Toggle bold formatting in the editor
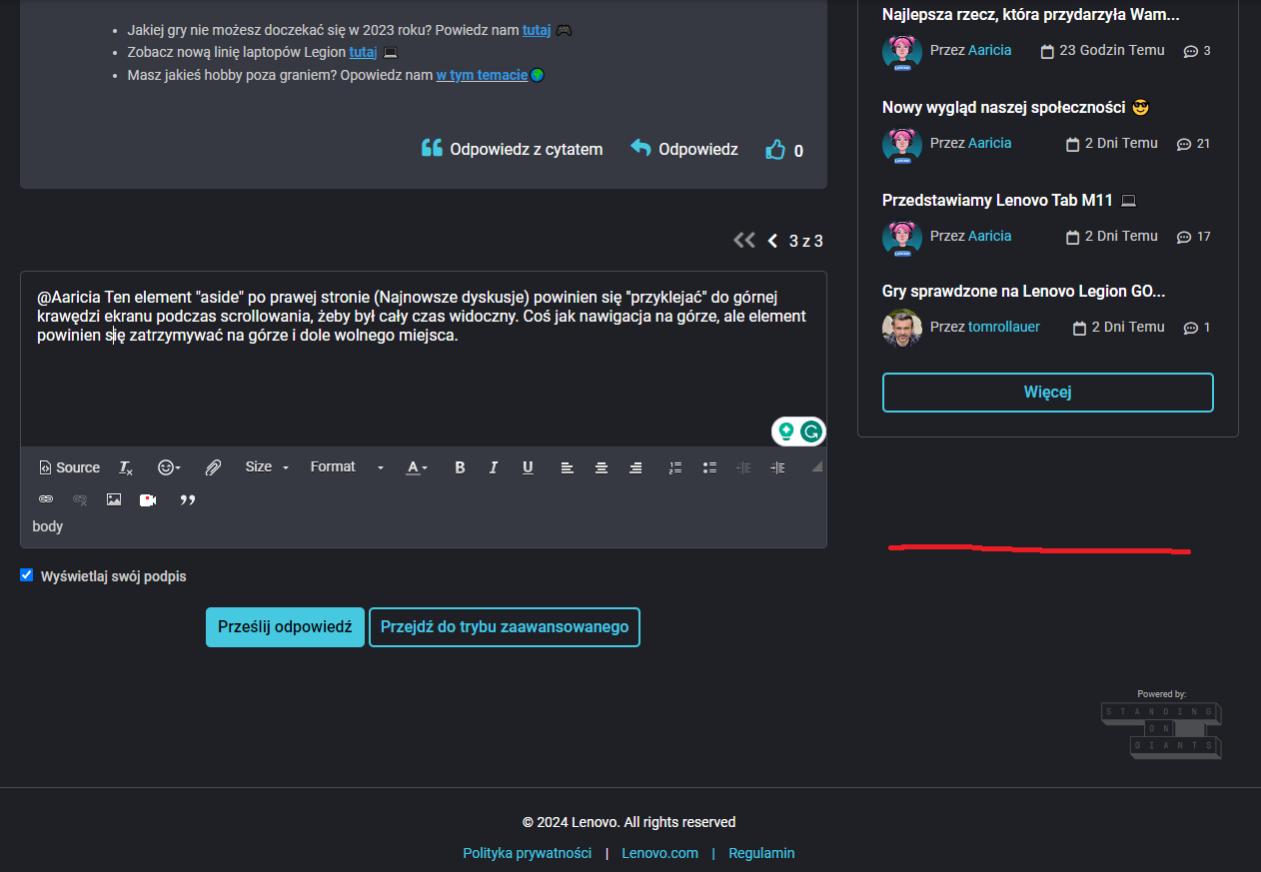The width and height of the screenshot is (1261, 872). coord(460,467)
